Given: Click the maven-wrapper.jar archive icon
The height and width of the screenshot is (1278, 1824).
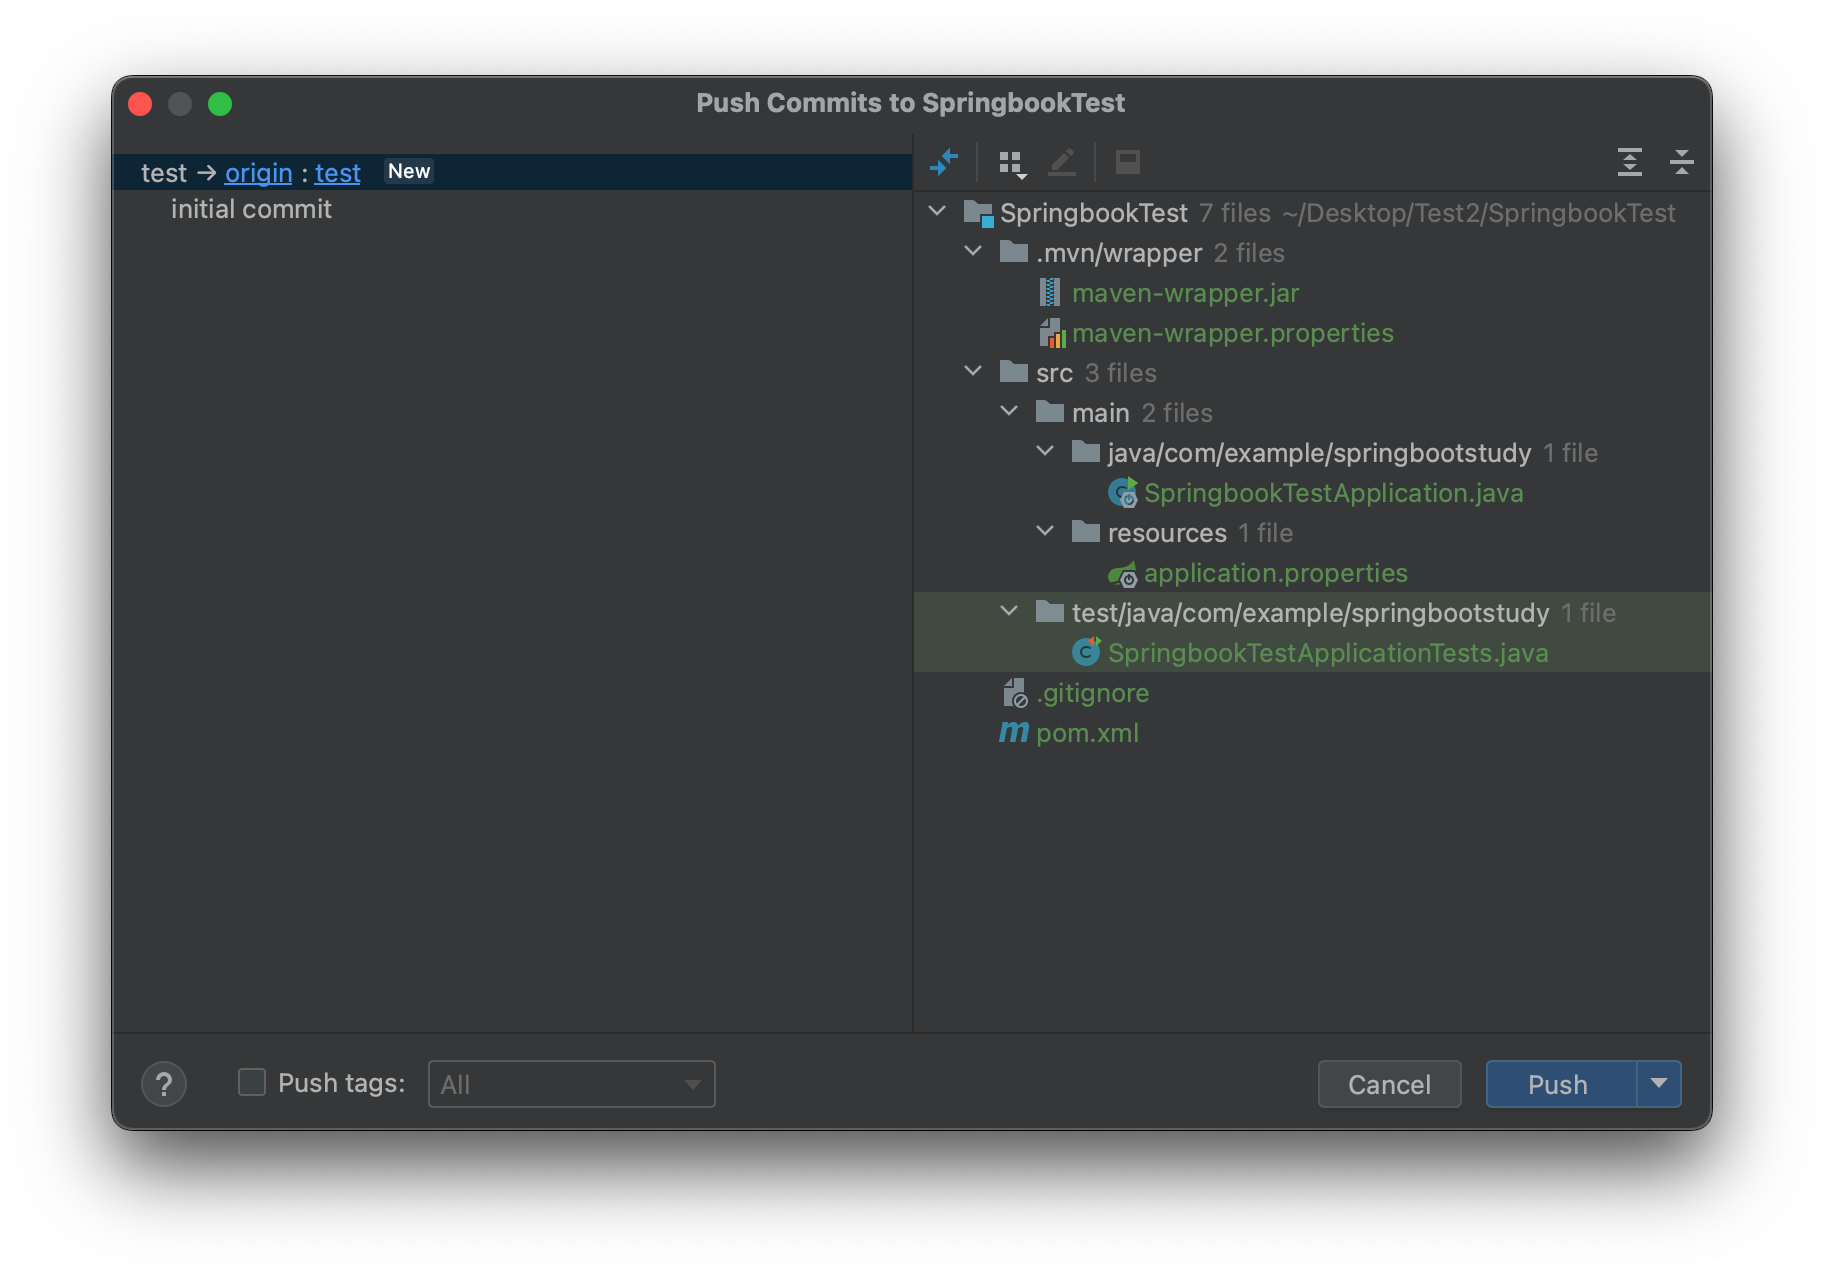Looking at the screenshot, I should click(1050, 293).
